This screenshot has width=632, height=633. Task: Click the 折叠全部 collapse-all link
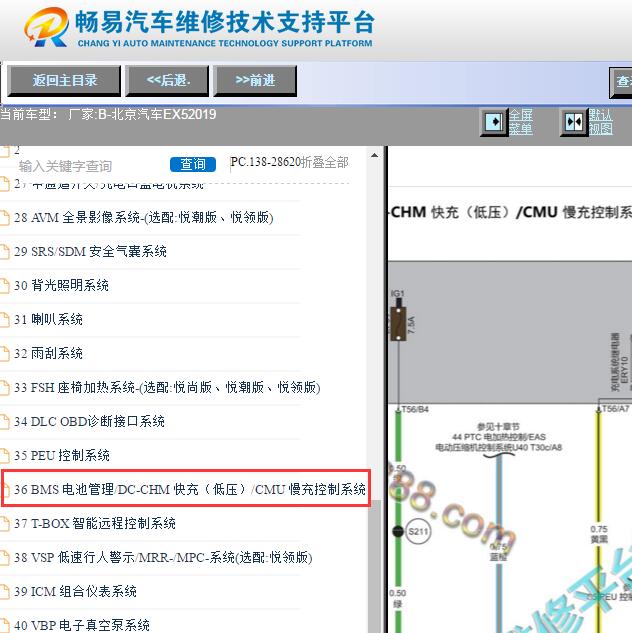[x=325, y=162]
